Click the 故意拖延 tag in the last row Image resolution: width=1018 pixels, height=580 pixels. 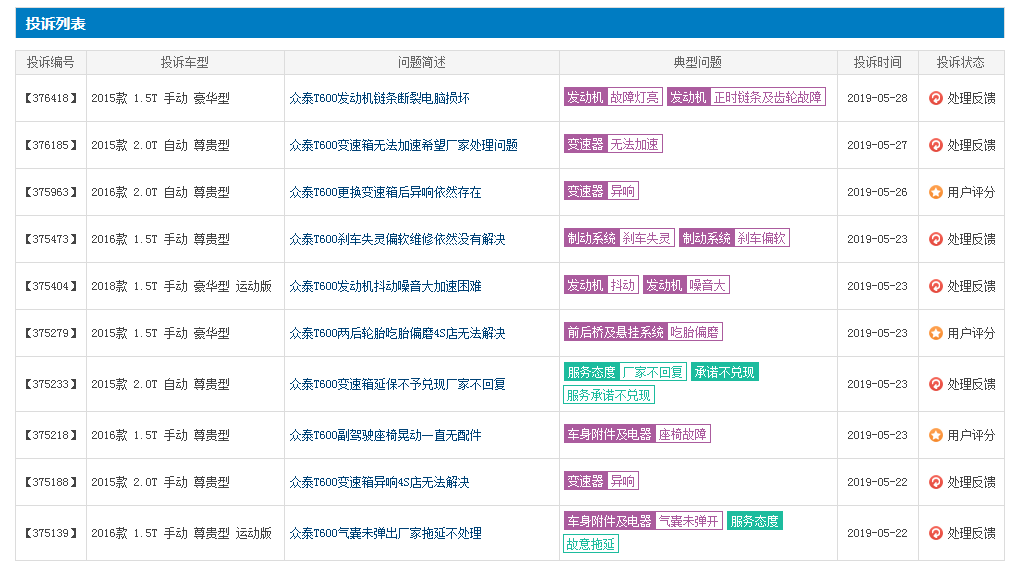pos(591,544)
